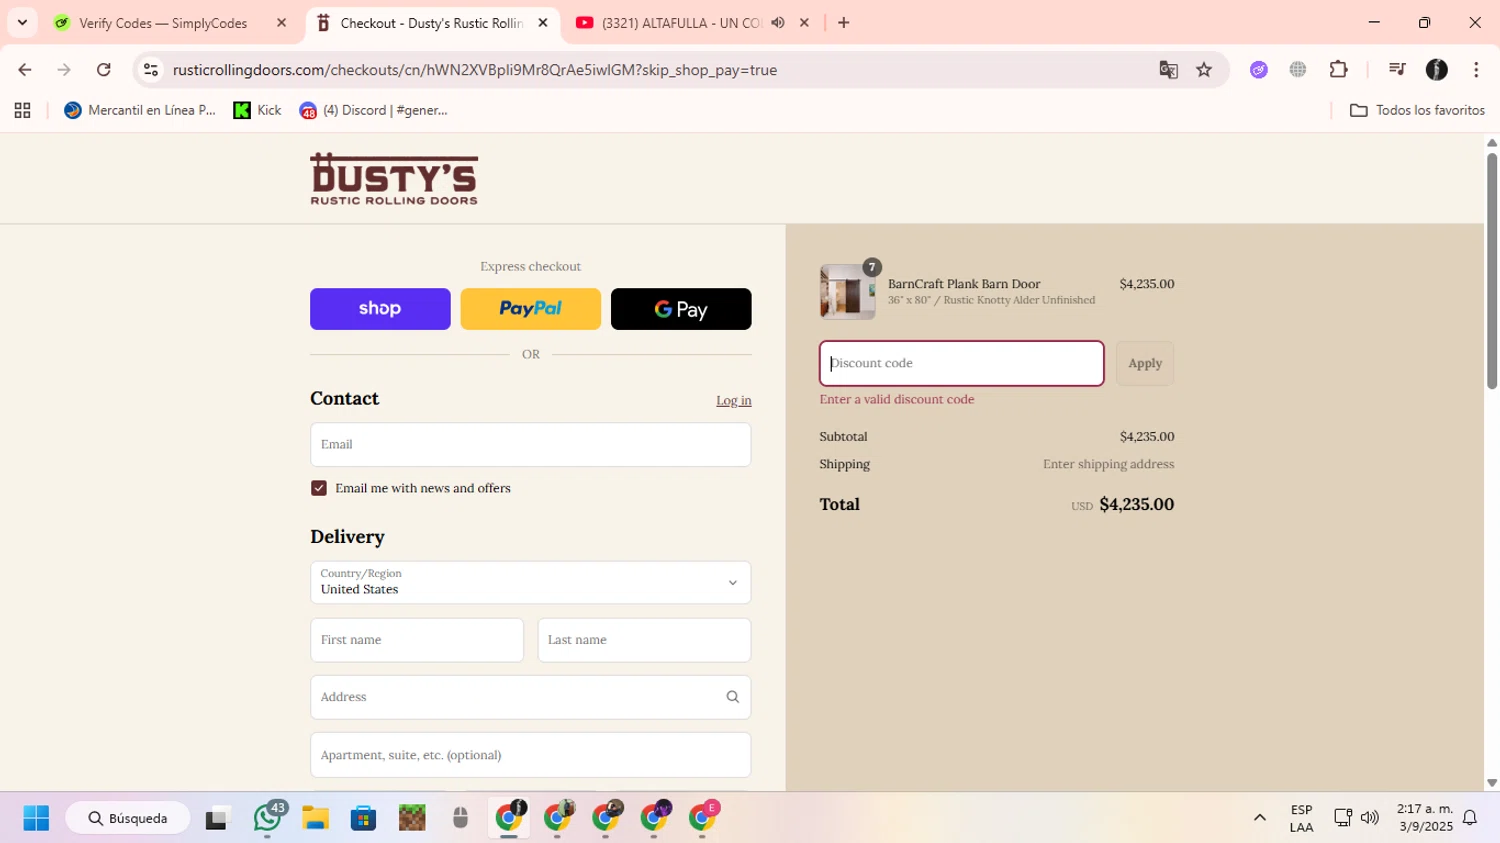1500x843 pixels.
Task: Click the Address input field
Action: (530, 697)
